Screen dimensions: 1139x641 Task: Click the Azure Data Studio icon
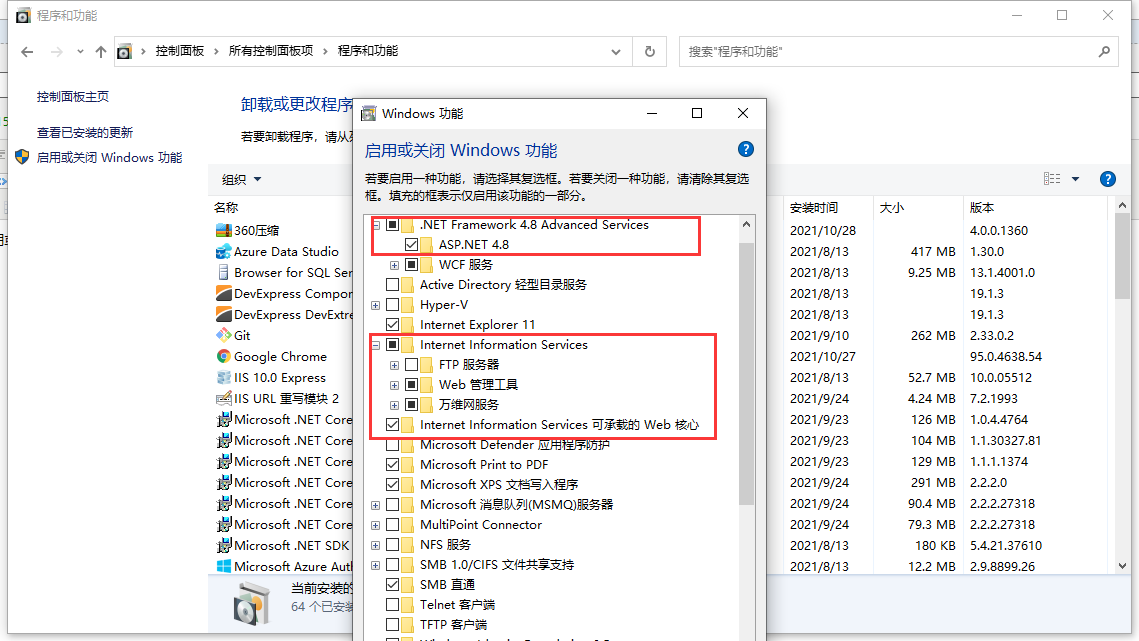224,251
